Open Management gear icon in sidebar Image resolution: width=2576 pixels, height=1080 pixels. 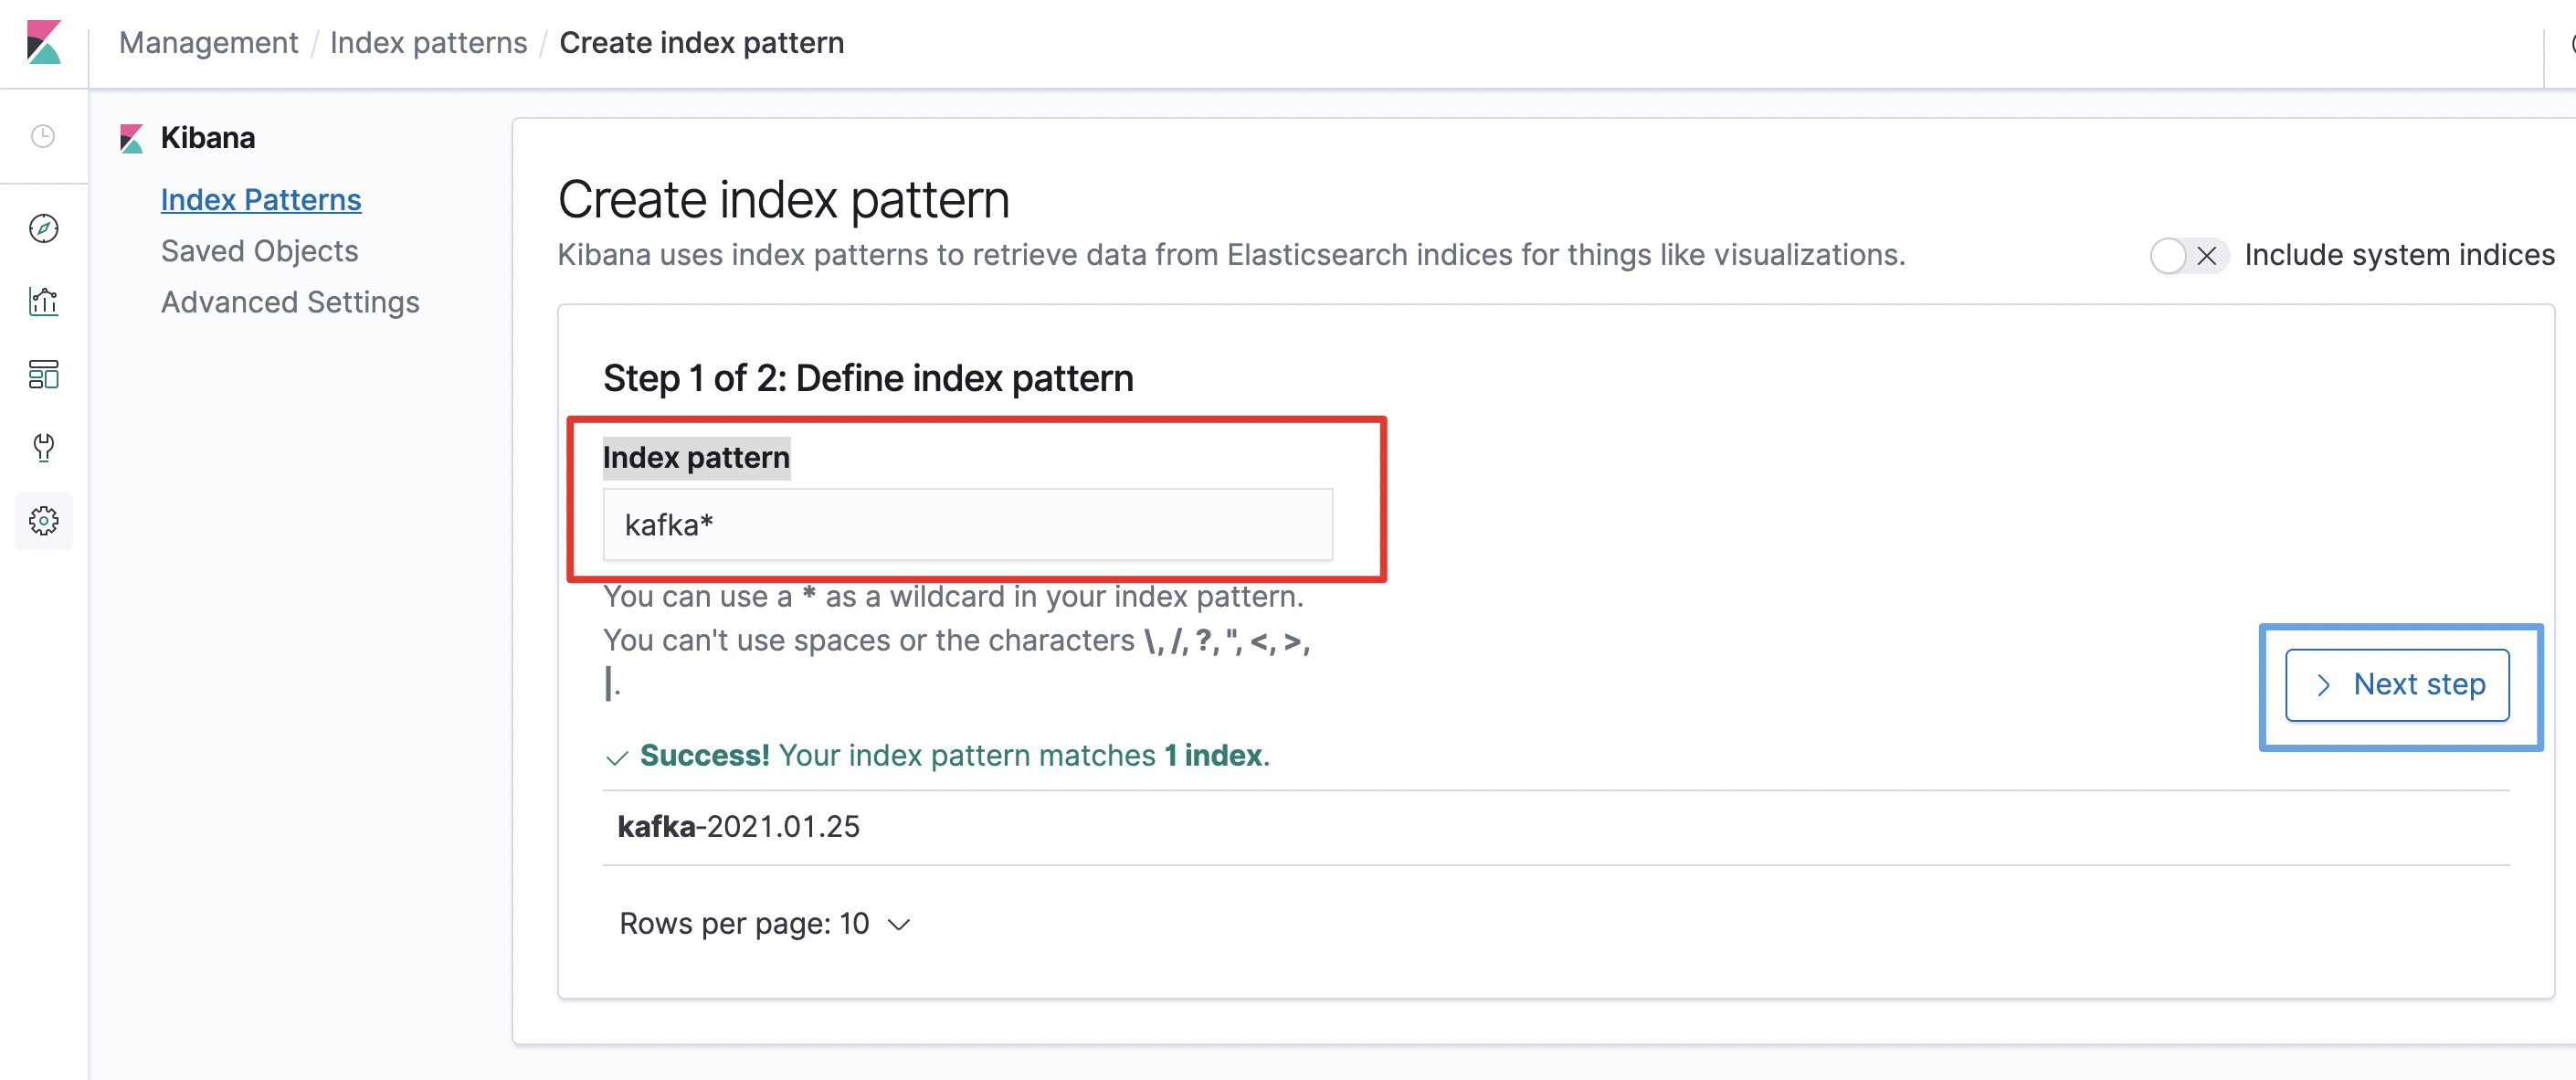click(x=43, y=520)
